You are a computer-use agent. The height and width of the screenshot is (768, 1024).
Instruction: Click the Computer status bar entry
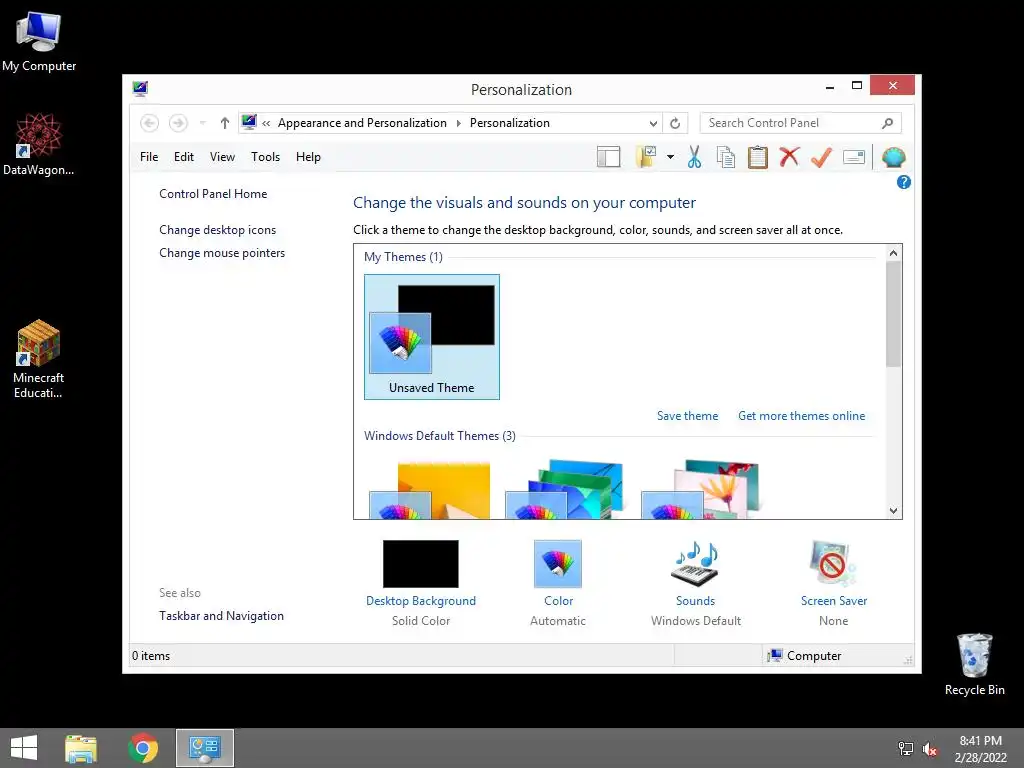point(805,656)
